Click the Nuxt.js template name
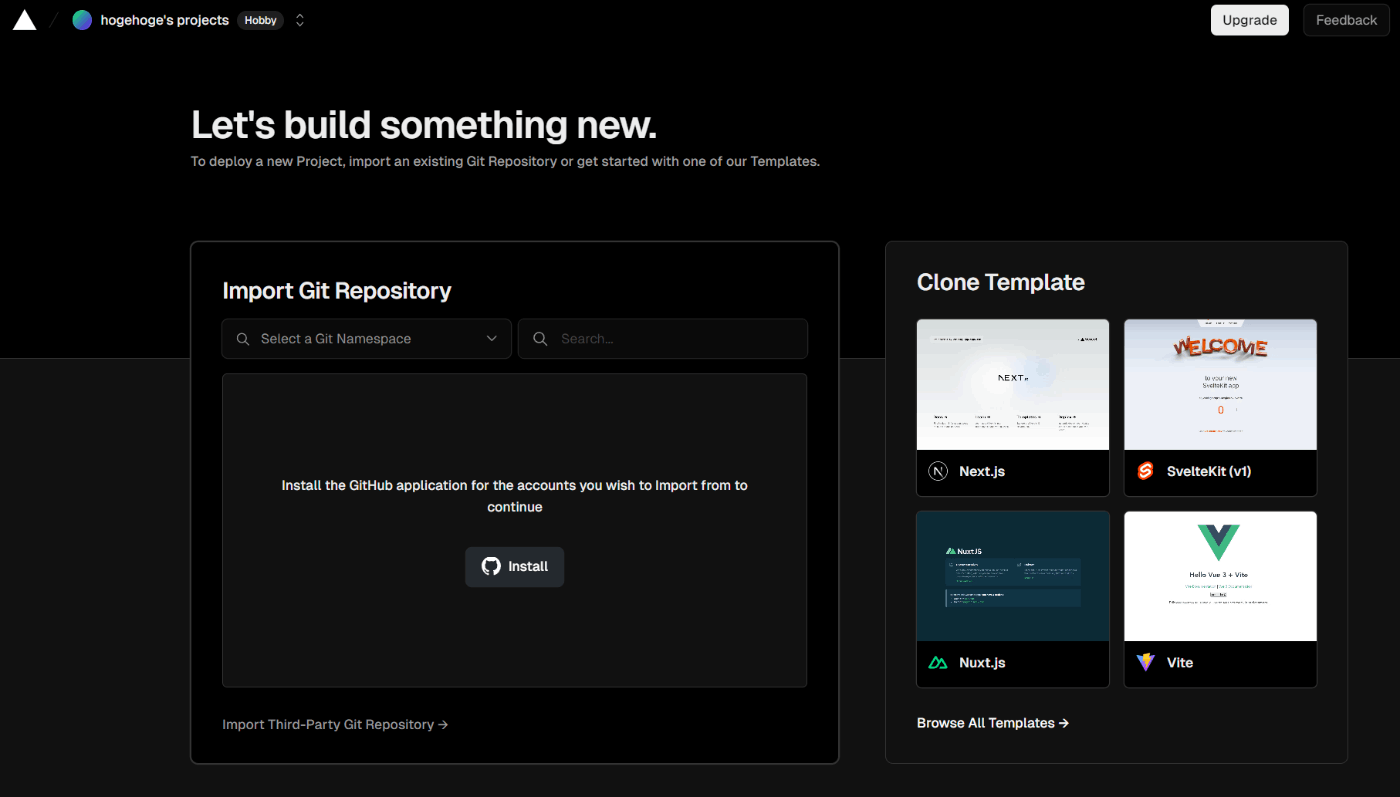The width and height of the screenshot is (1400, 797). [x=982, y=663]
